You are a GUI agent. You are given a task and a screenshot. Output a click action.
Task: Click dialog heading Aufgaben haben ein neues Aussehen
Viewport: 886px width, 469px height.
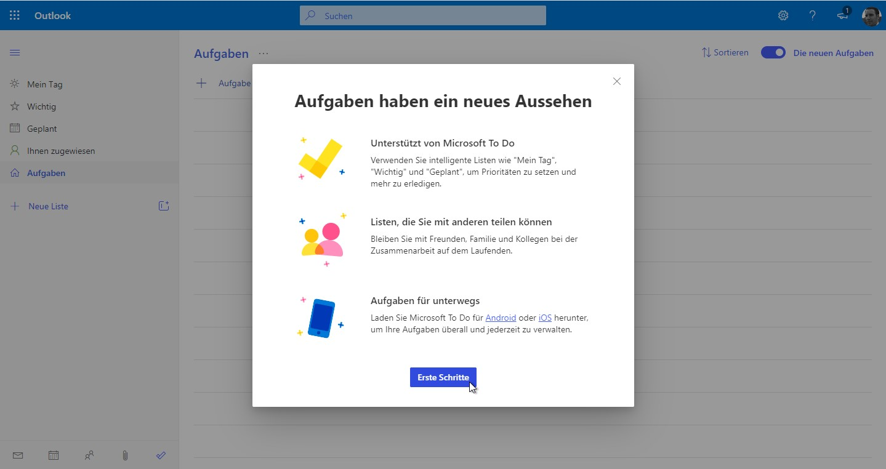point(443,101)
